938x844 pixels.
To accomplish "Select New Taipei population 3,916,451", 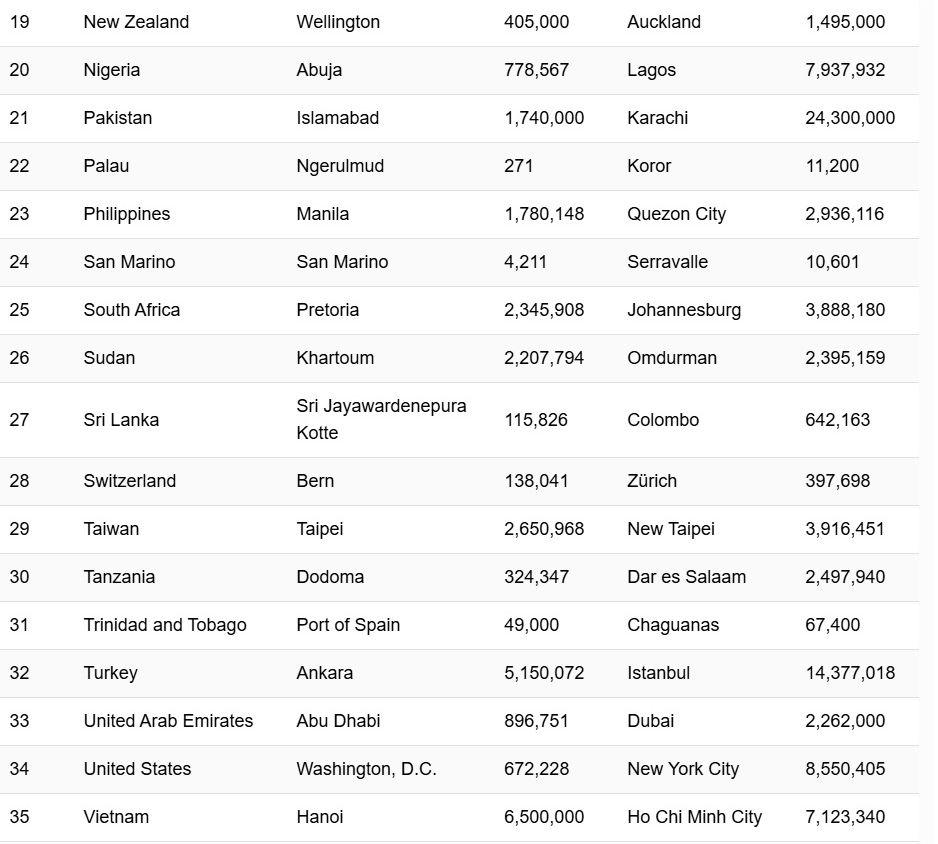I will [845, 529].
